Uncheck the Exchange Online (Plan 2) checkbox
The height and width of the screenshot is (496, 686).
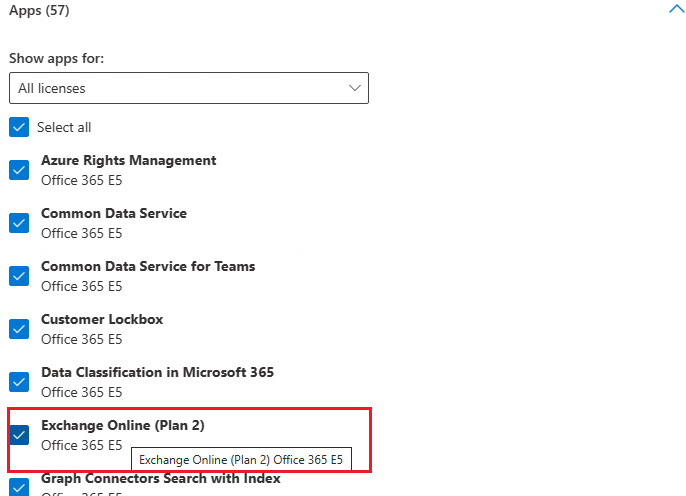[19, 434]
